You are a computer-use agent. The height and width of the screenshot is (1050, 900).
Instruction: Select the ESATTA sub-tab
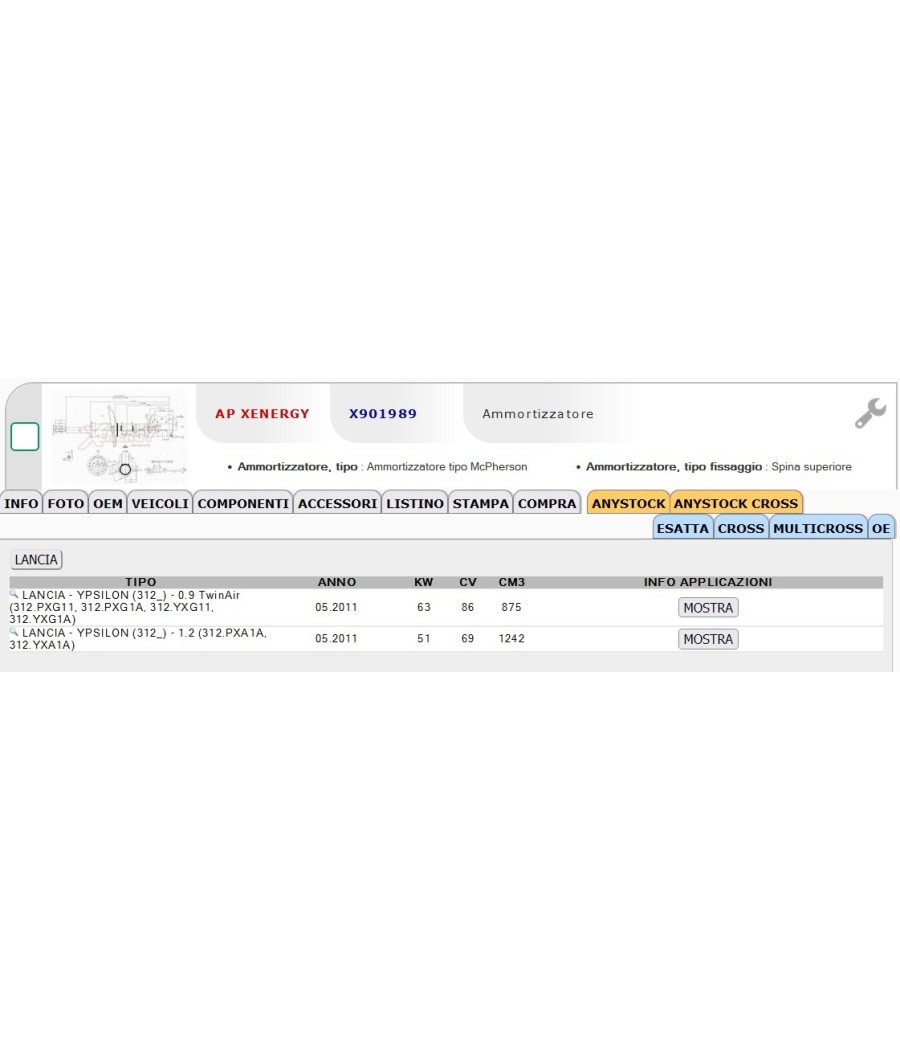[x=682, y=528]
